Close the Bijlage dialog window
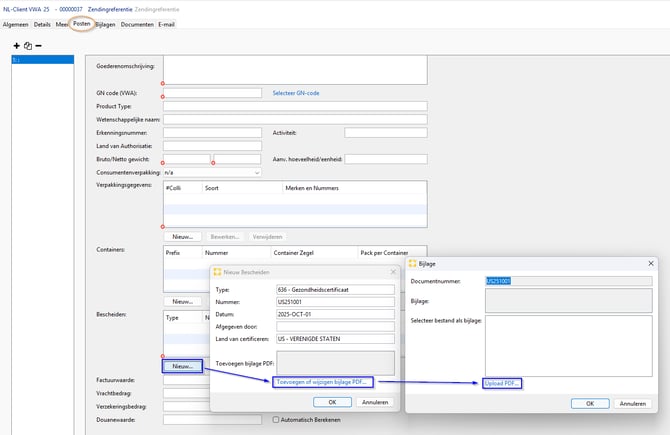Viewport: 670px width, 435px height. 651,263
